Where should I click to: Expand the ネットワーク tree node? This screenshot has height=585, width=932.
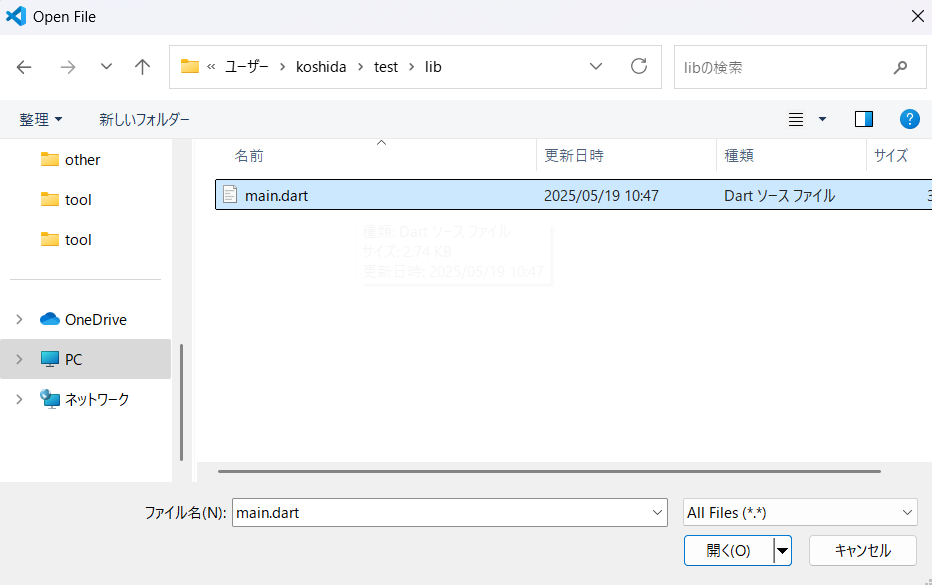pyautogui.click(x=19, y=399)
